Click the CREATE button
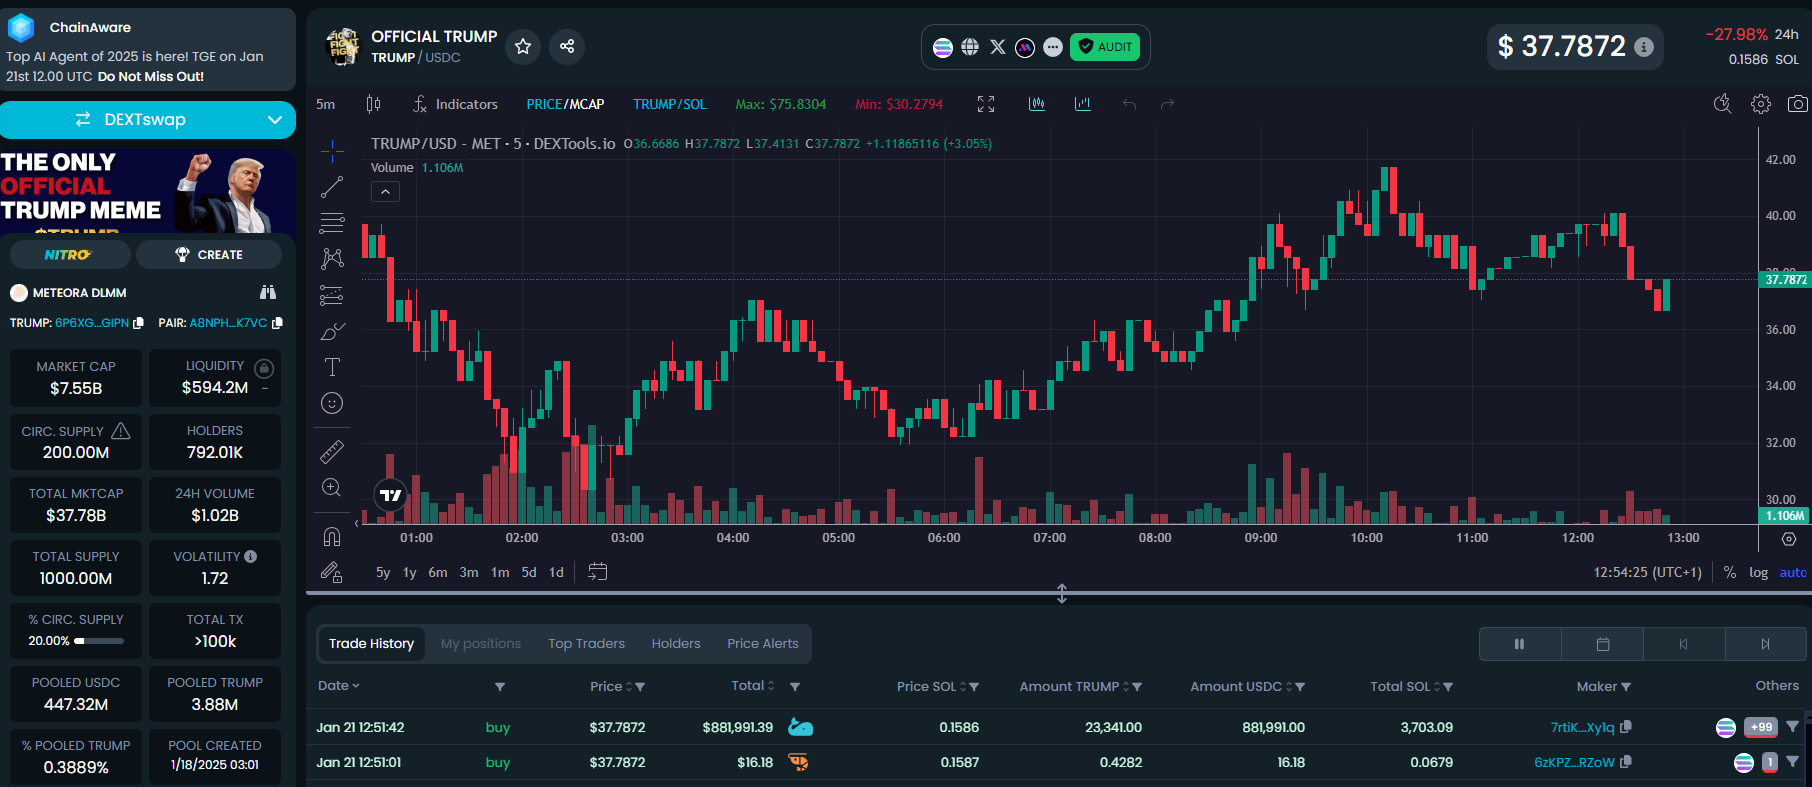This screenshot has height=787, width=1812. pyautogui.click(x=208, y=255)
